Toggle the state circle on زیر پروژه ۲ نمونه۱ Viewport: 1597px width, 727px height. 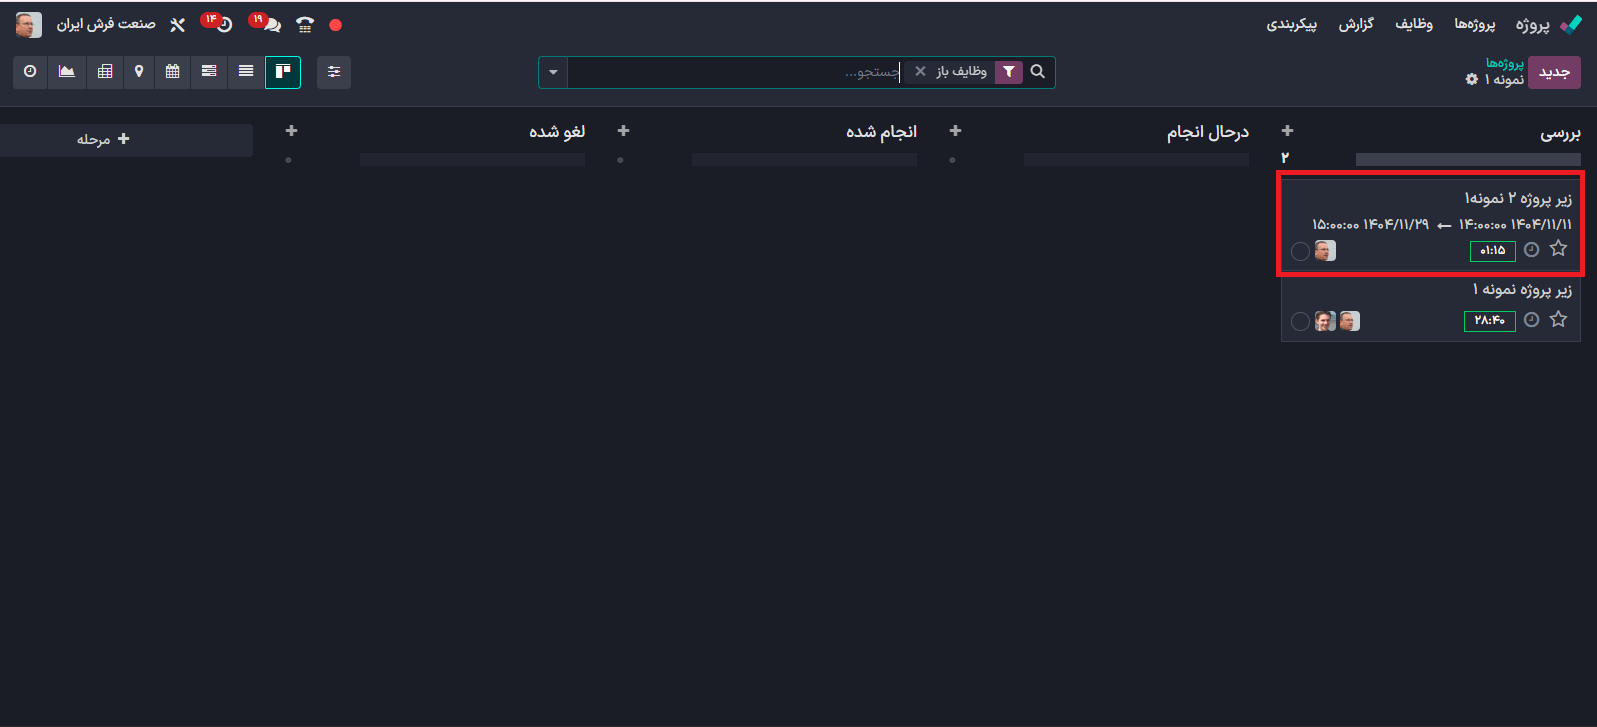(1300, 252)
